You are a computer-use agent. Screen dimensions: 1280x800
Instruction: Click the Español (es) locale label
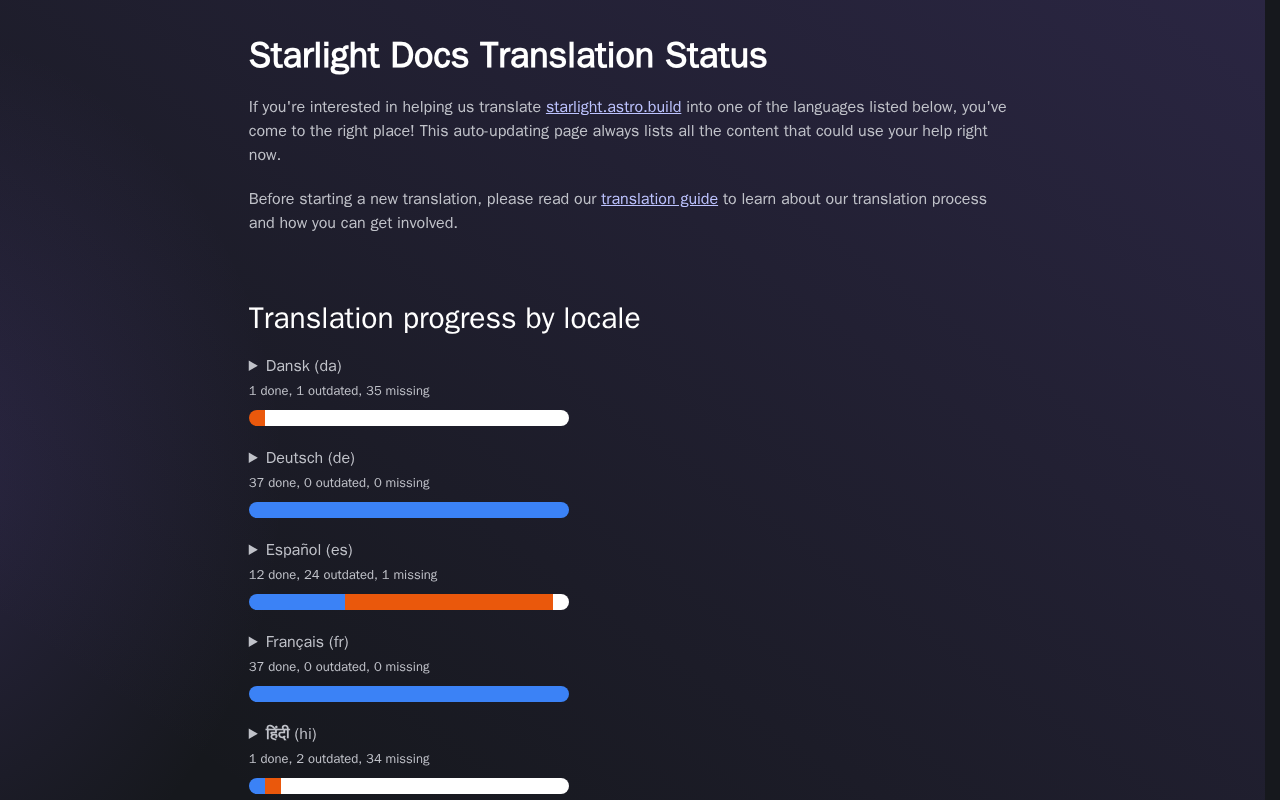309,550
